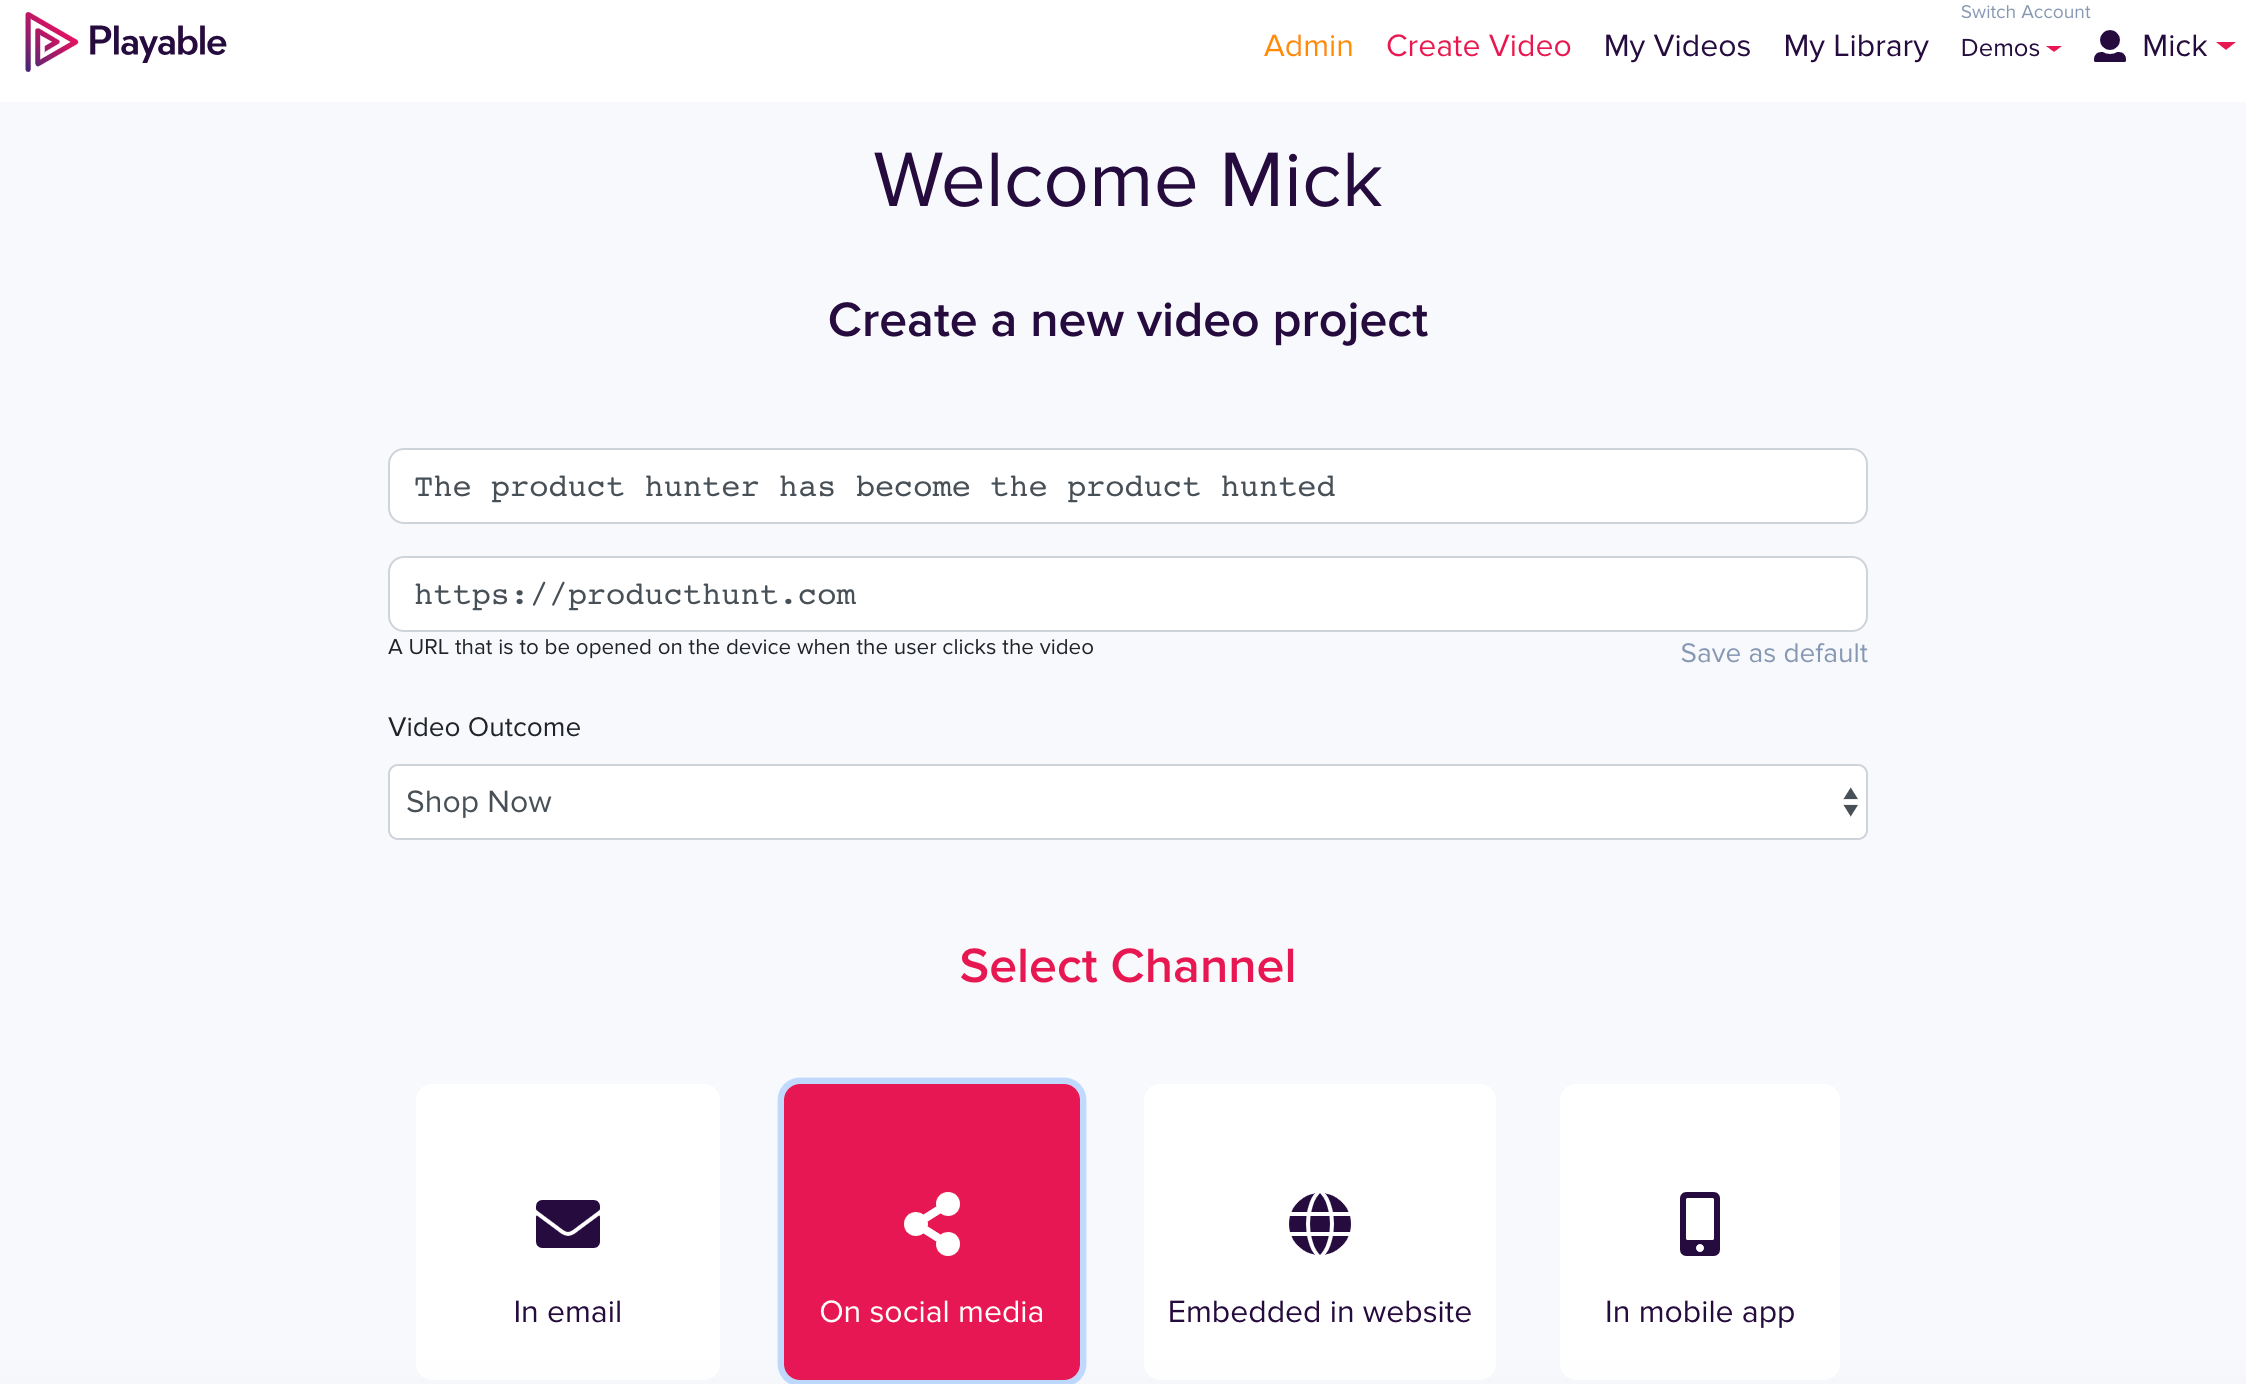The width and height of the screenshot is (2246, 1384).
Task: Click the video project title input field
Action: click(1127, 486)
